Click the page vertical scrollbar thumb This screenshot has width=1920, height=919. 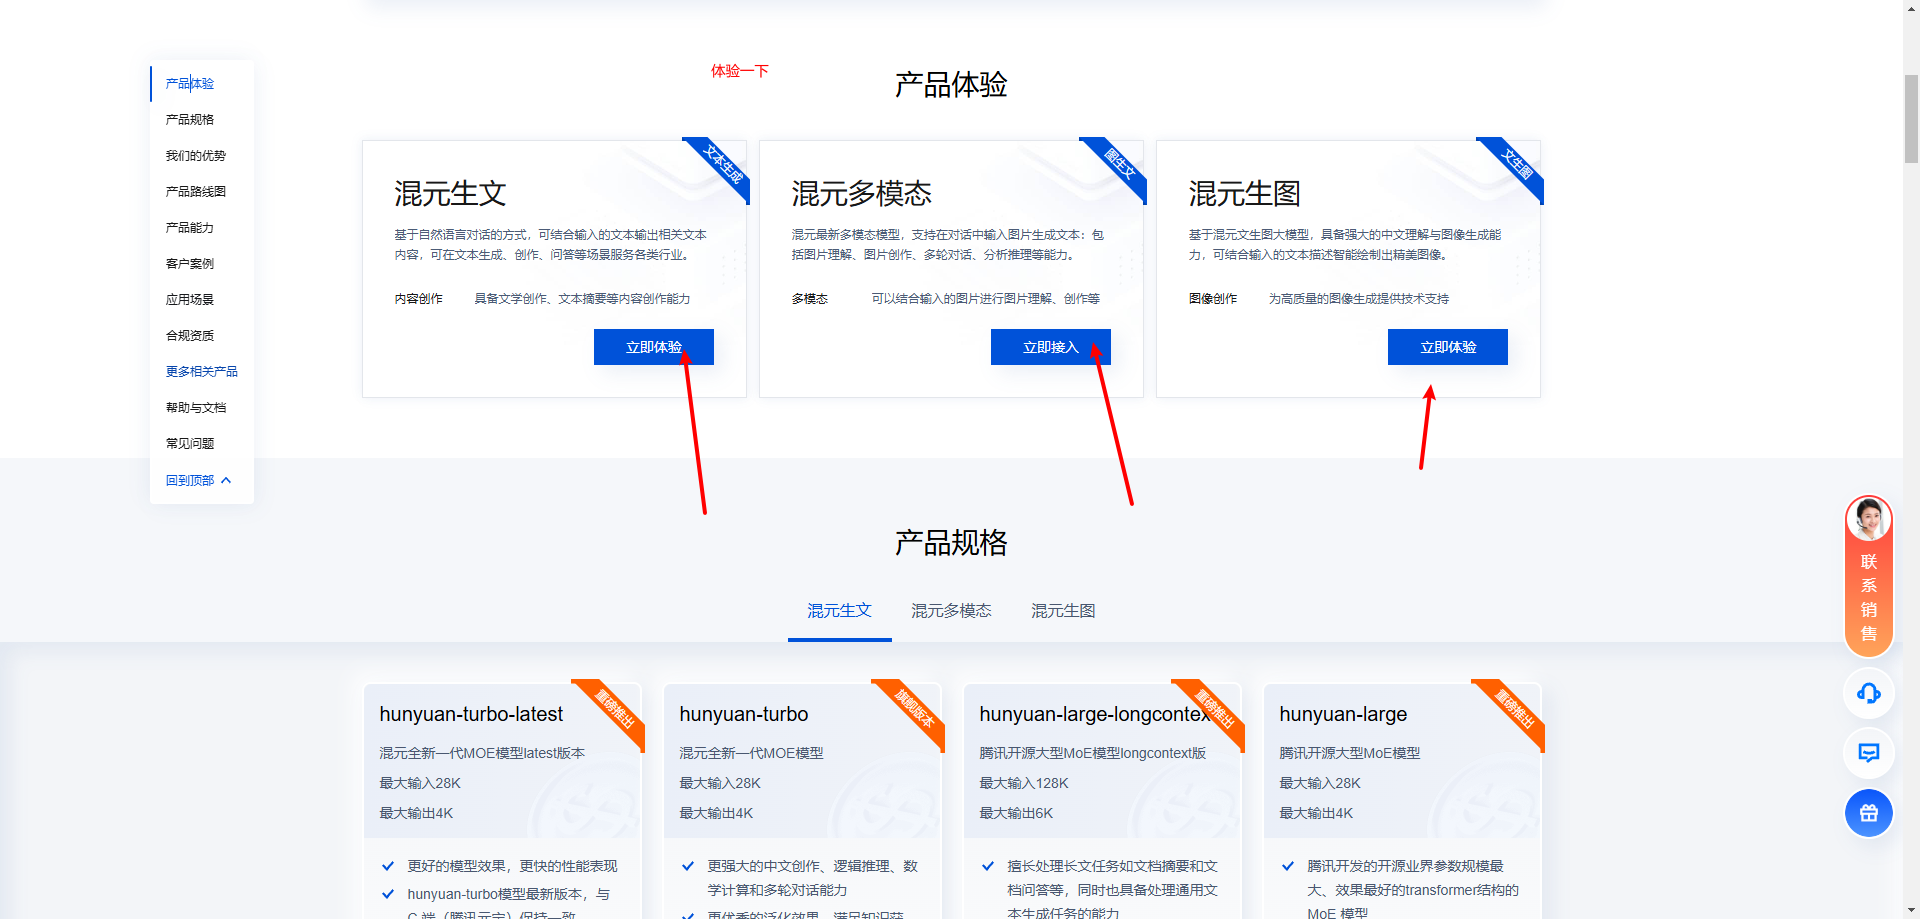coord(1911,118)
